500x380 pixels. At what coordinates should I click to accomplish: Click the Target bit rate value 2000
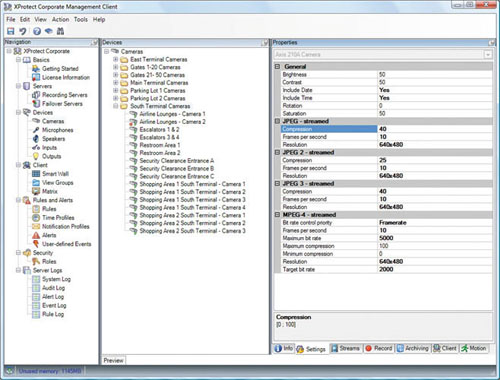pos(434,269)
